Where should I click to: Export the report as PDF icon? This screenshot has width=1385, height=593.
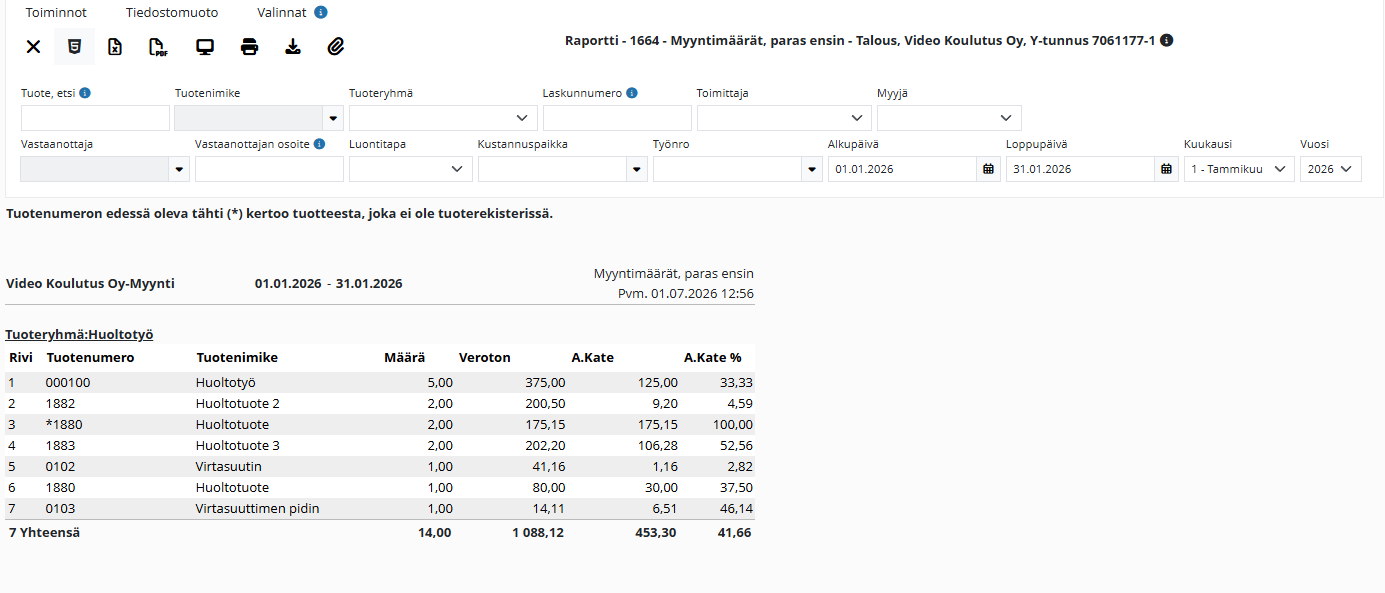(x=157, y=46)
